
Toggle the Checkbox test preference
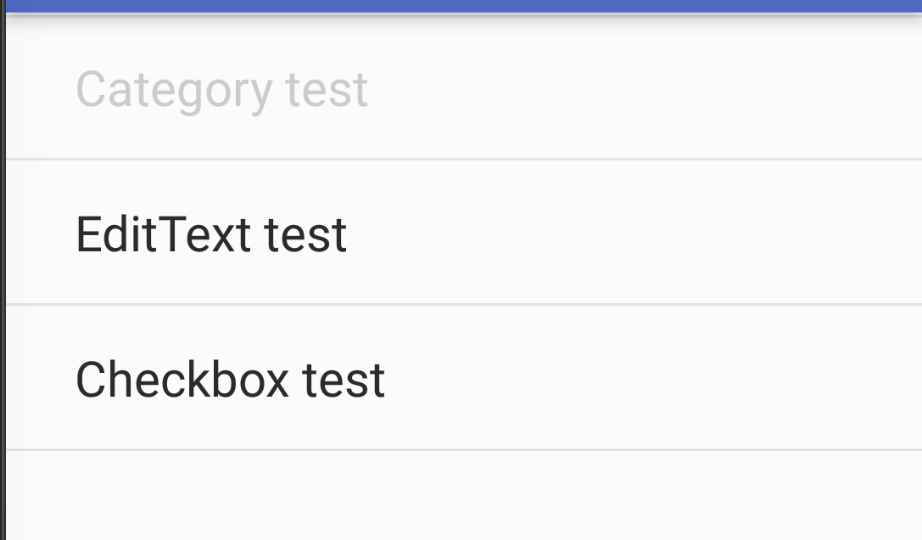click(x=464, y=378)
